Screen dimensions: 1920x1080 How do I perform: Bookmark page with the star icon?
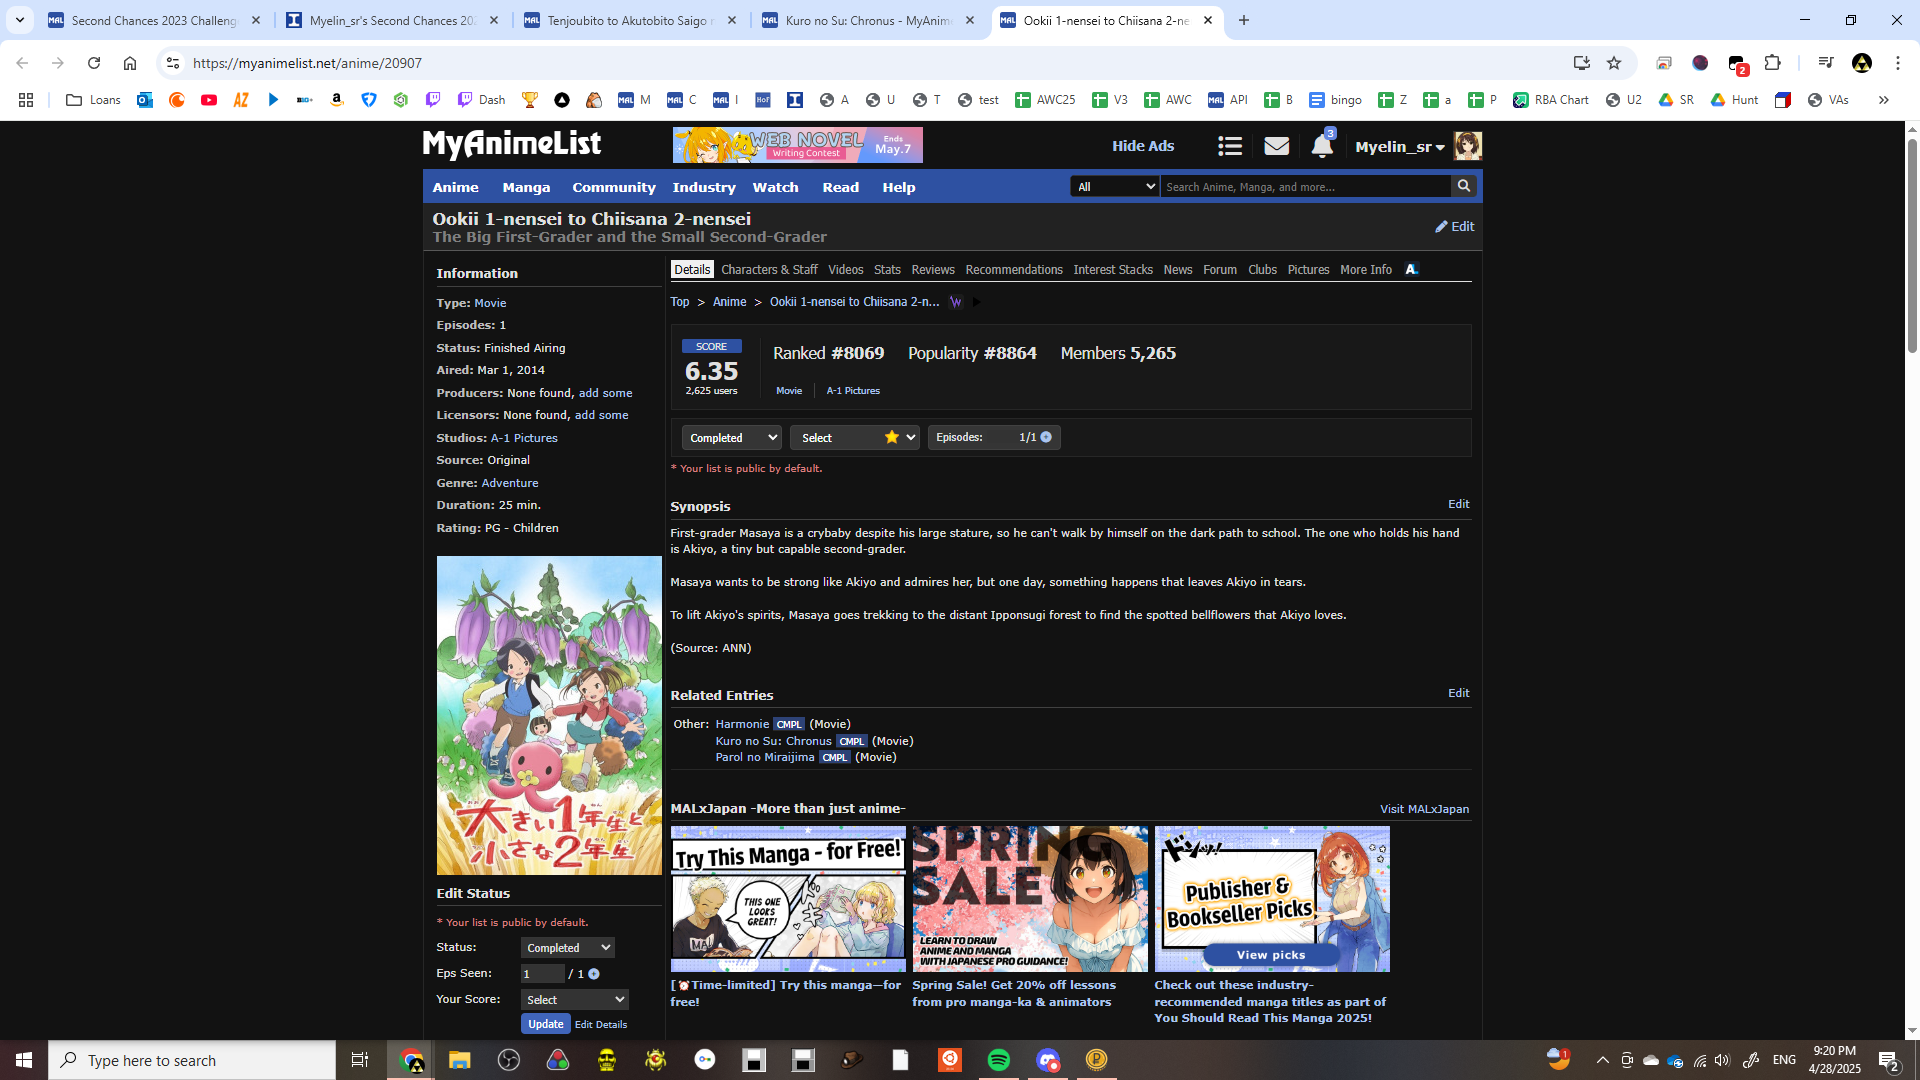tap(1614, 63)
